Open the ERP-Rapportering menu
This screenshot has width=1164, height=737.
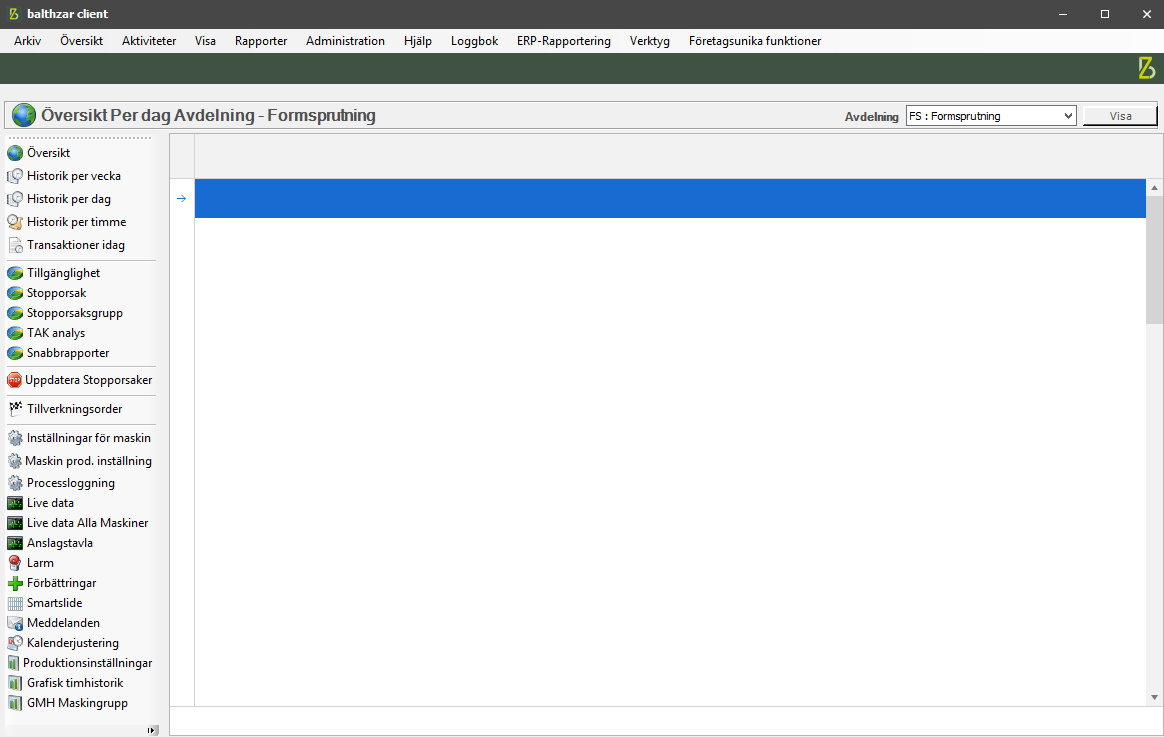564,41
